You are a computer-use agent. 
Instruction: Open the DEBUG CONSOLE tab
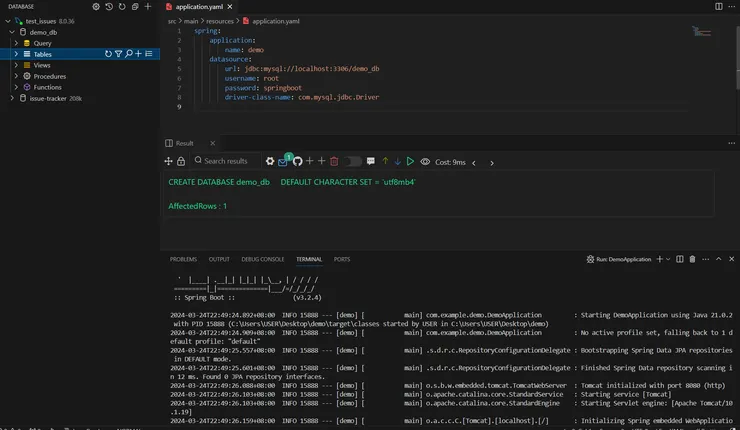(x=262, y=259)
